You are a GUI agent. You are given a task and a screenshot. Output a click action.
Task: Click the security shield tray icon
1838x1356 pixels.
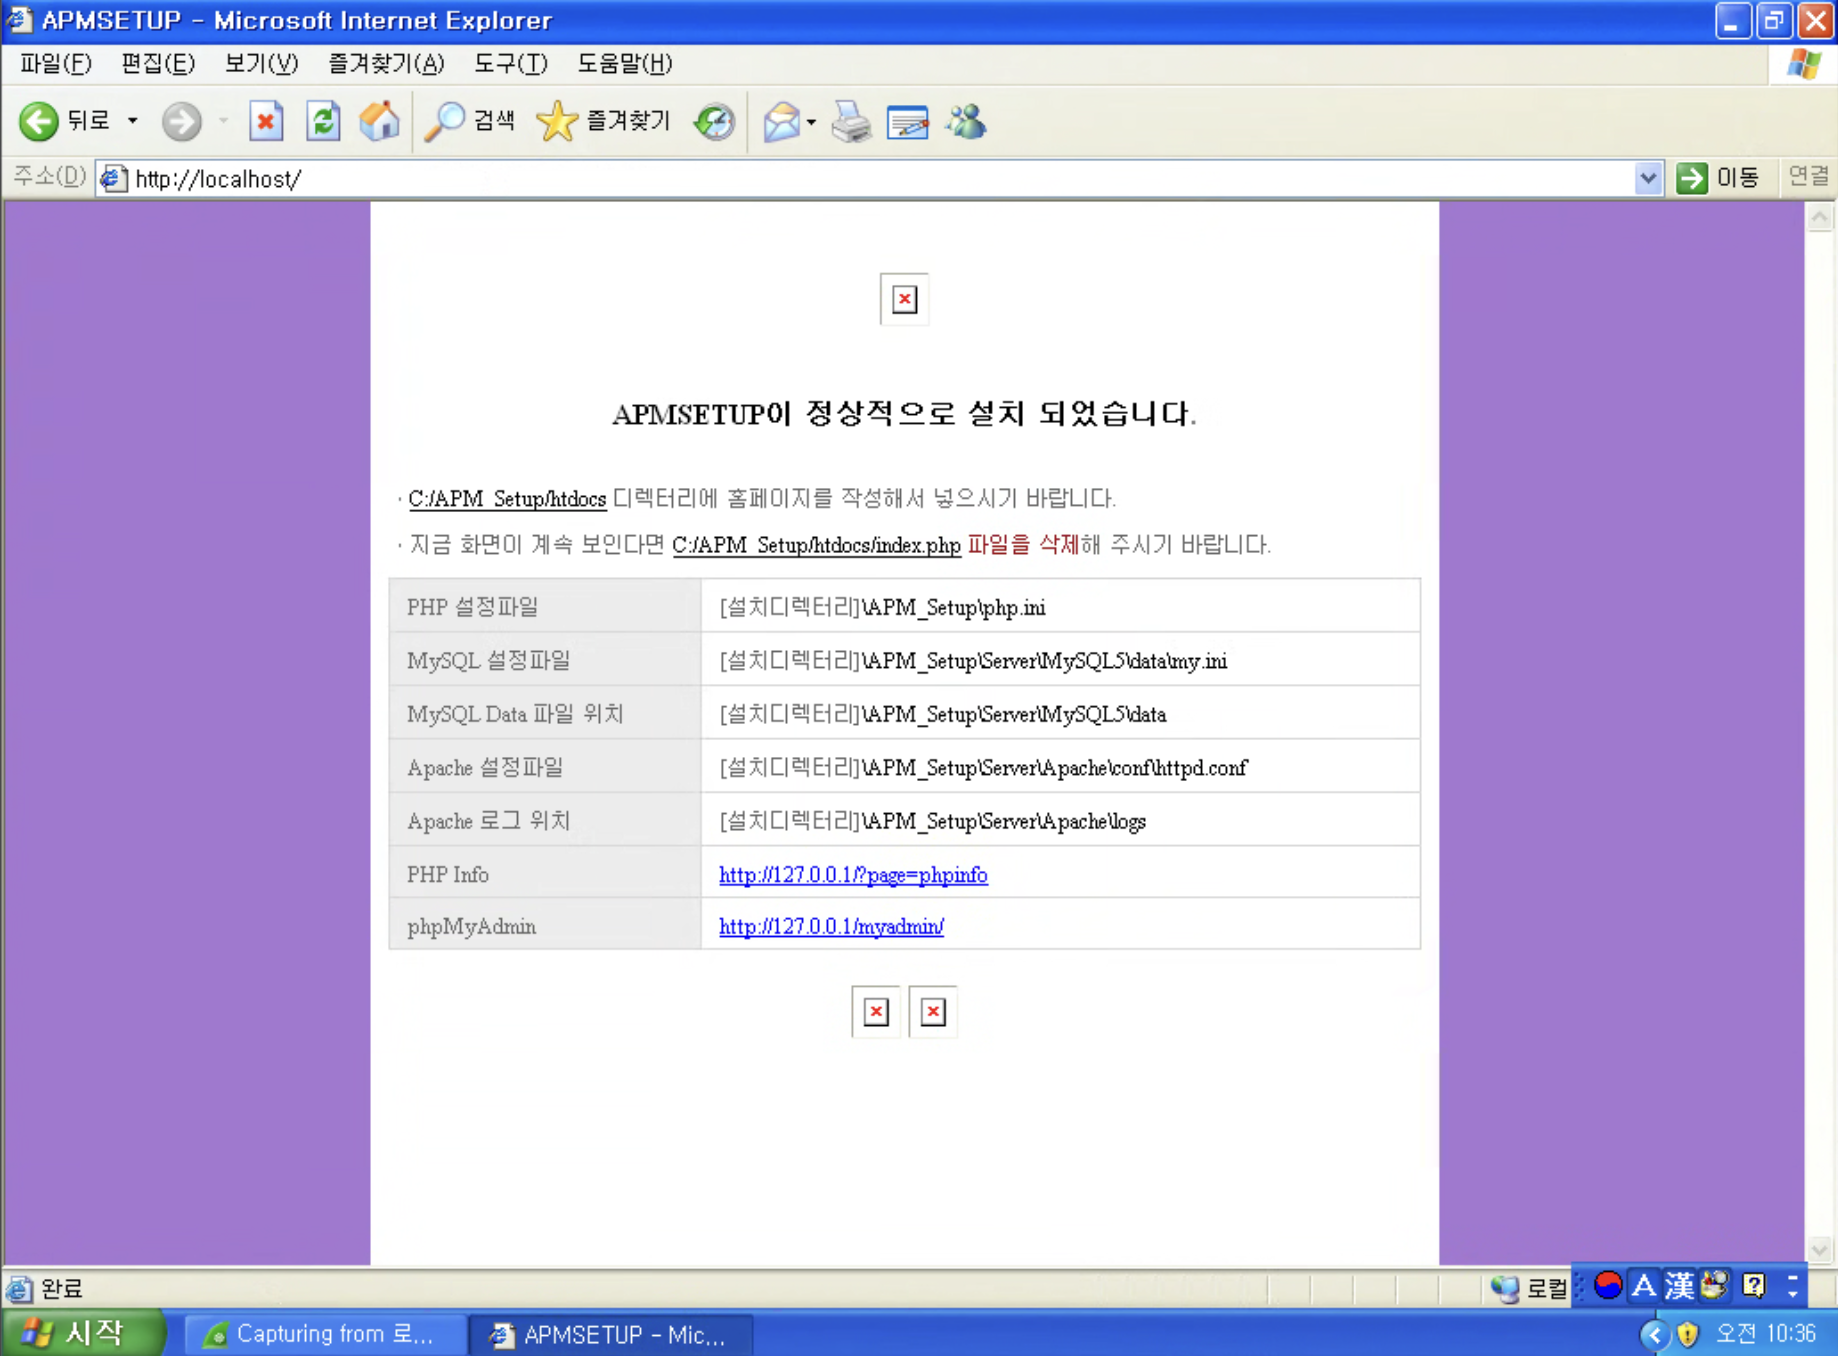[x=1688, y=1334]
